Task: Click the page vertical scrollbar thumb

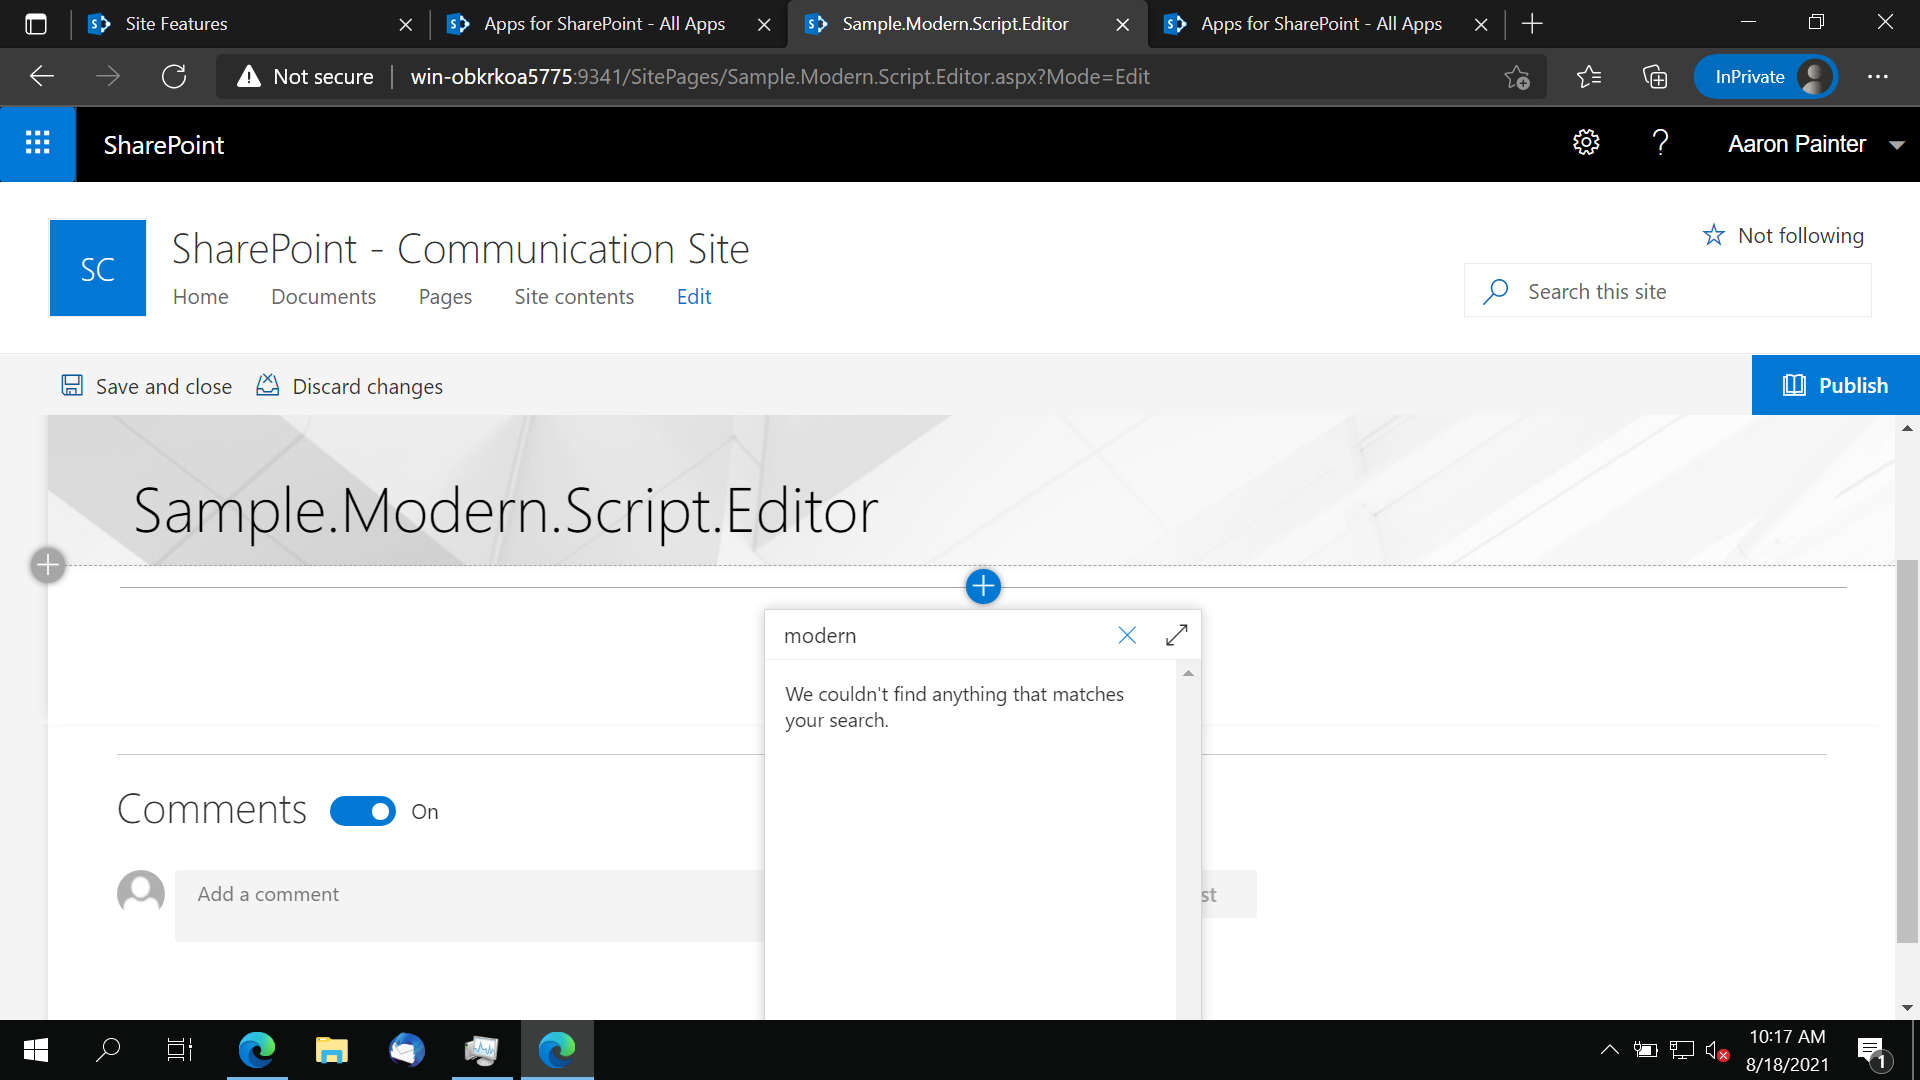Action: point(1907,750)
